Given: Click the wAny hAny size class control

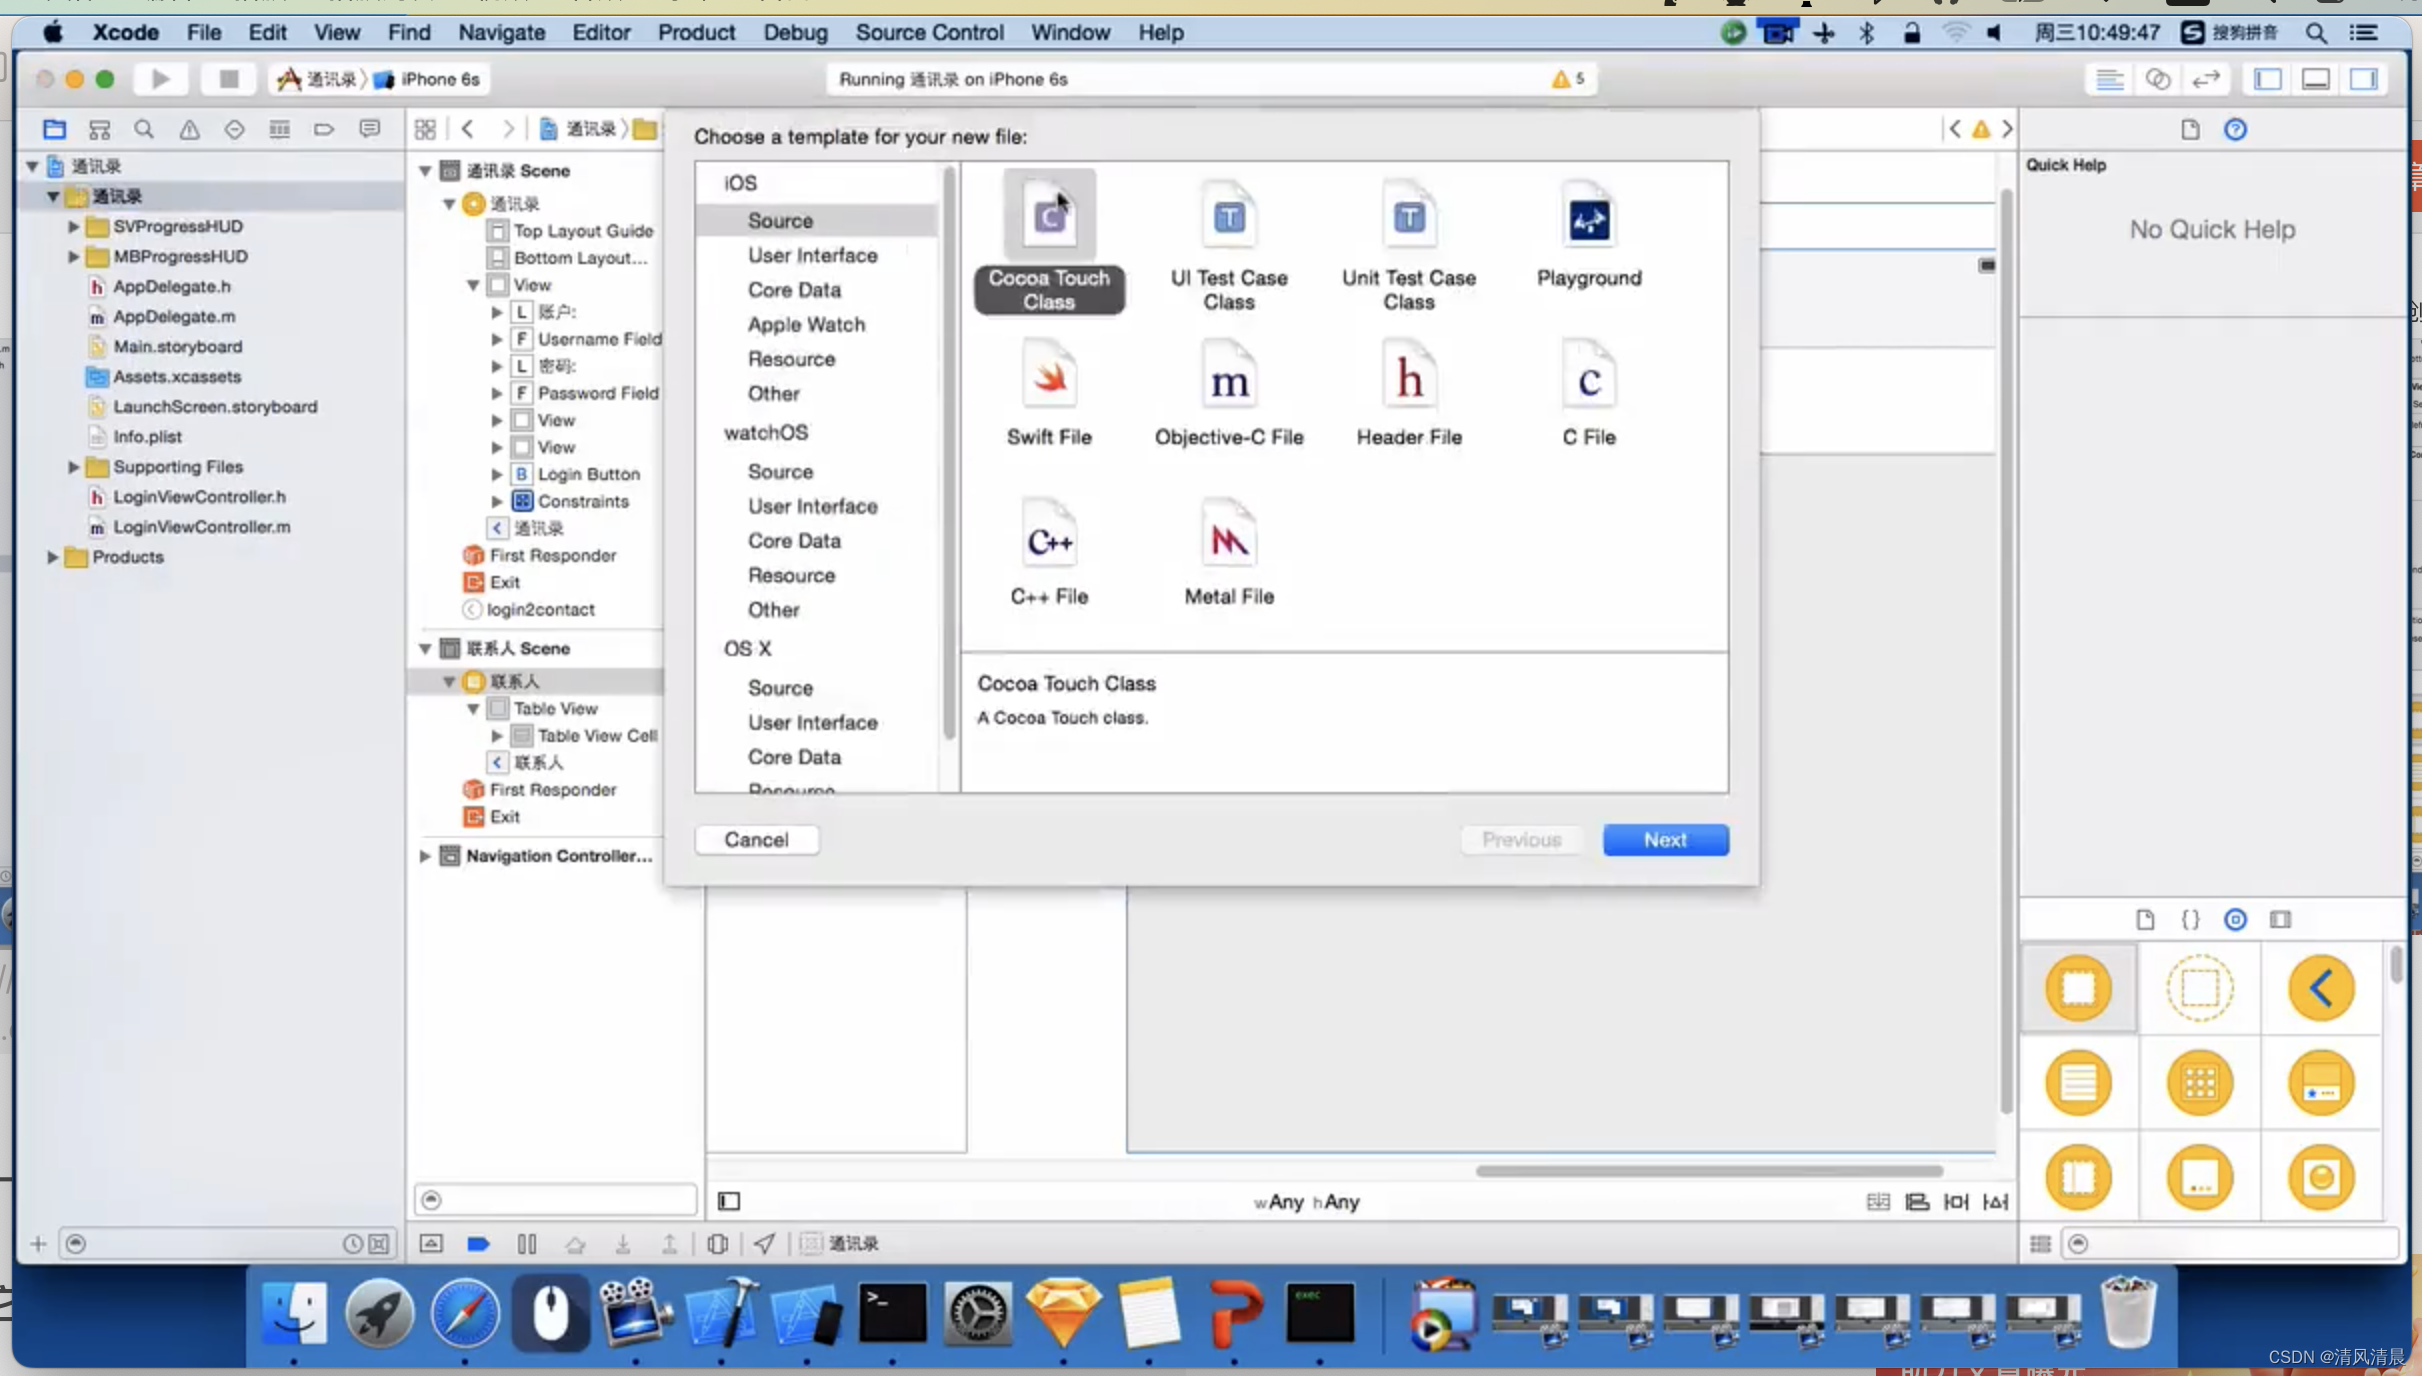Looking at the screenshot, I should pos(1306,1202).
